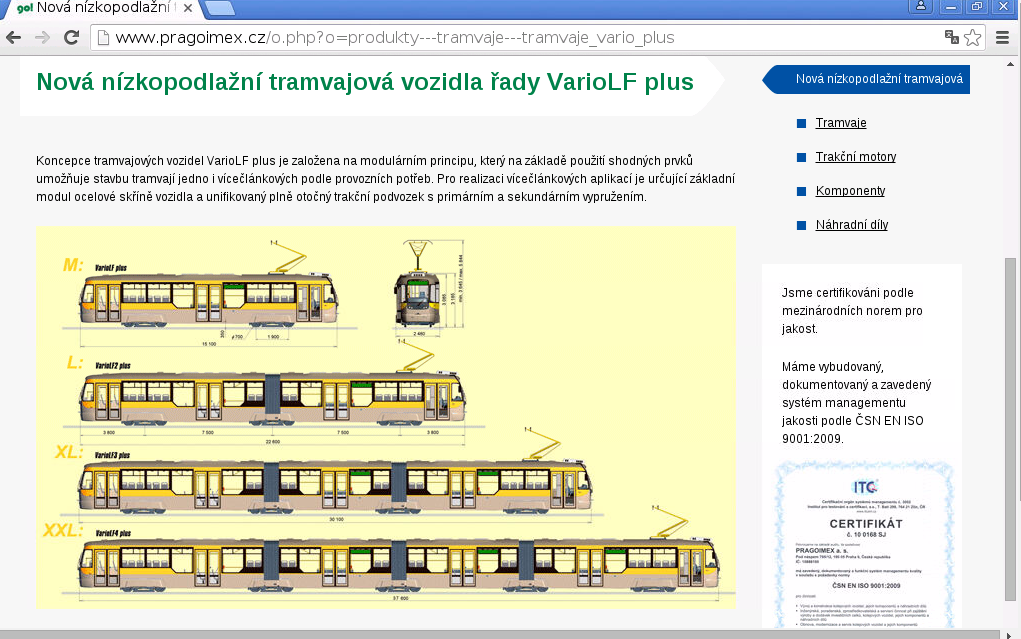1021x639 pixels.
Task: Go forward using the forward arrow
Action: pyautogui.click(x=42, y=38)
